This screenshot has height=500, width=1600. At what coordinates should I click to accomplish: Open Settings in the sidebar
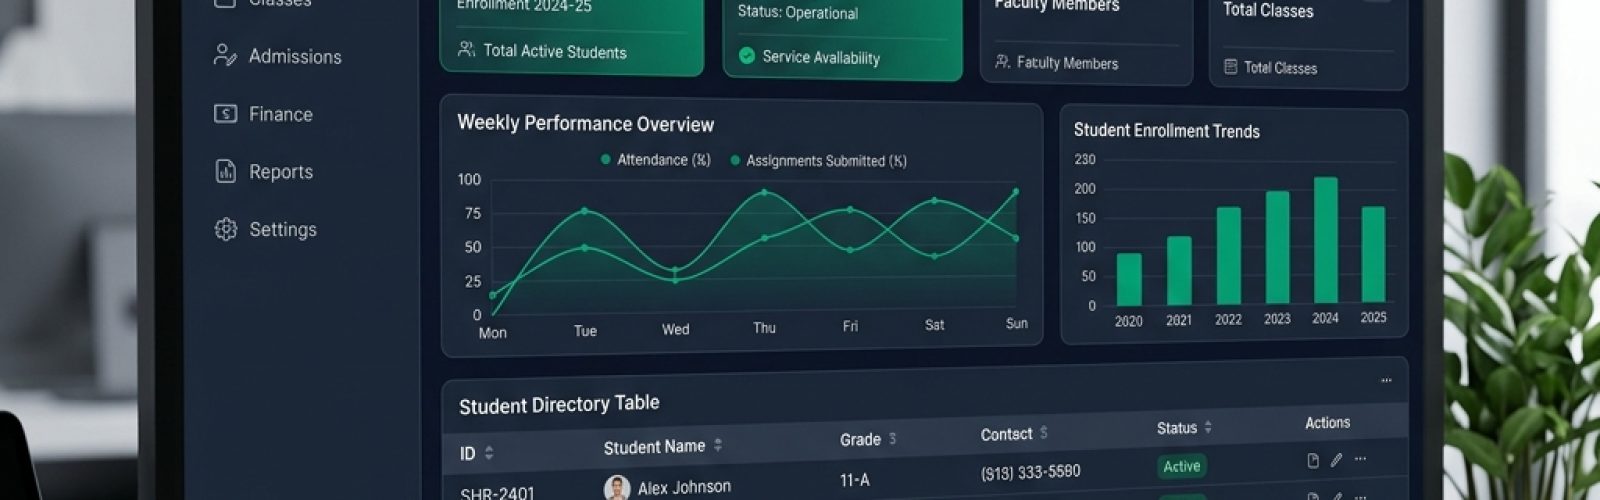click(x=266, y=229)
